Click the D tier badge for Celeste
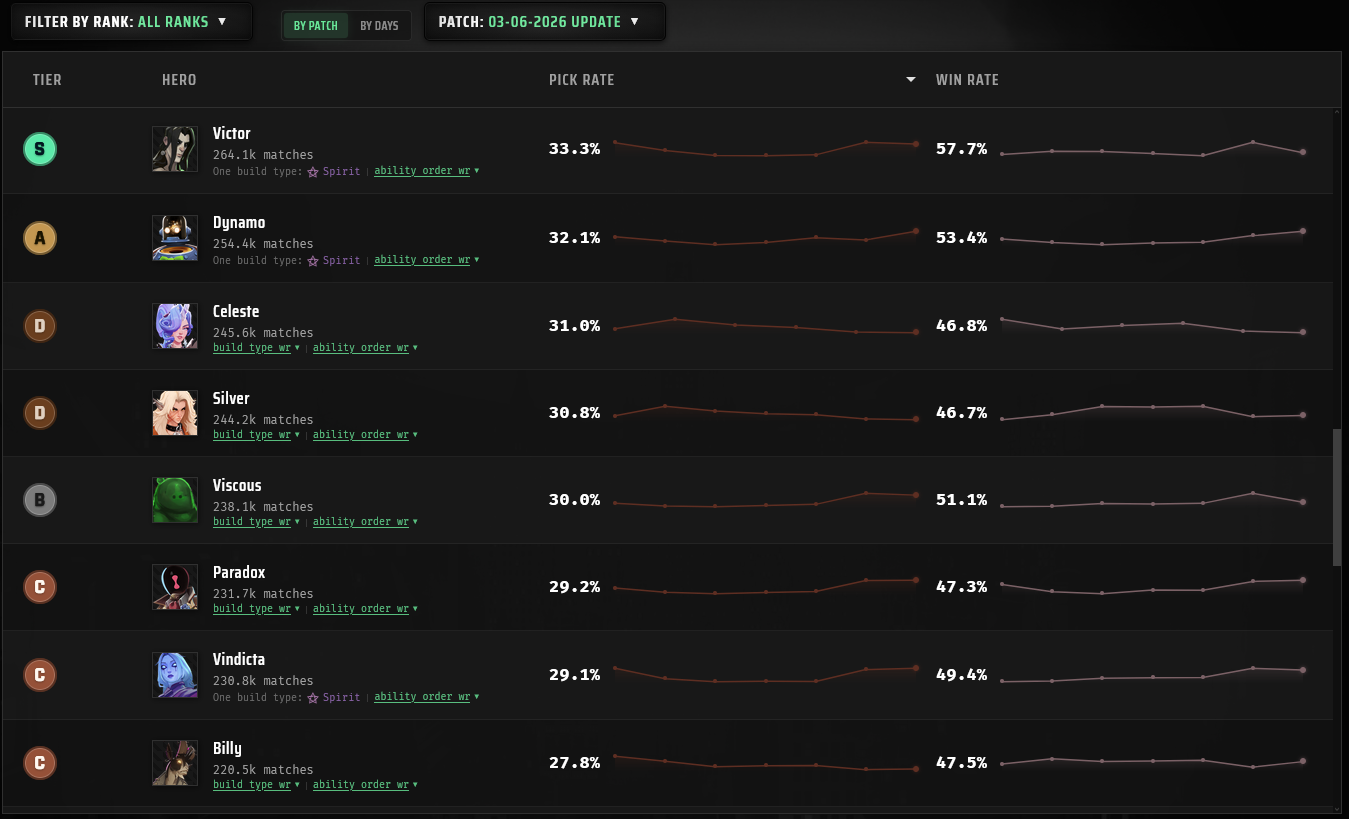 coord(40,326)
